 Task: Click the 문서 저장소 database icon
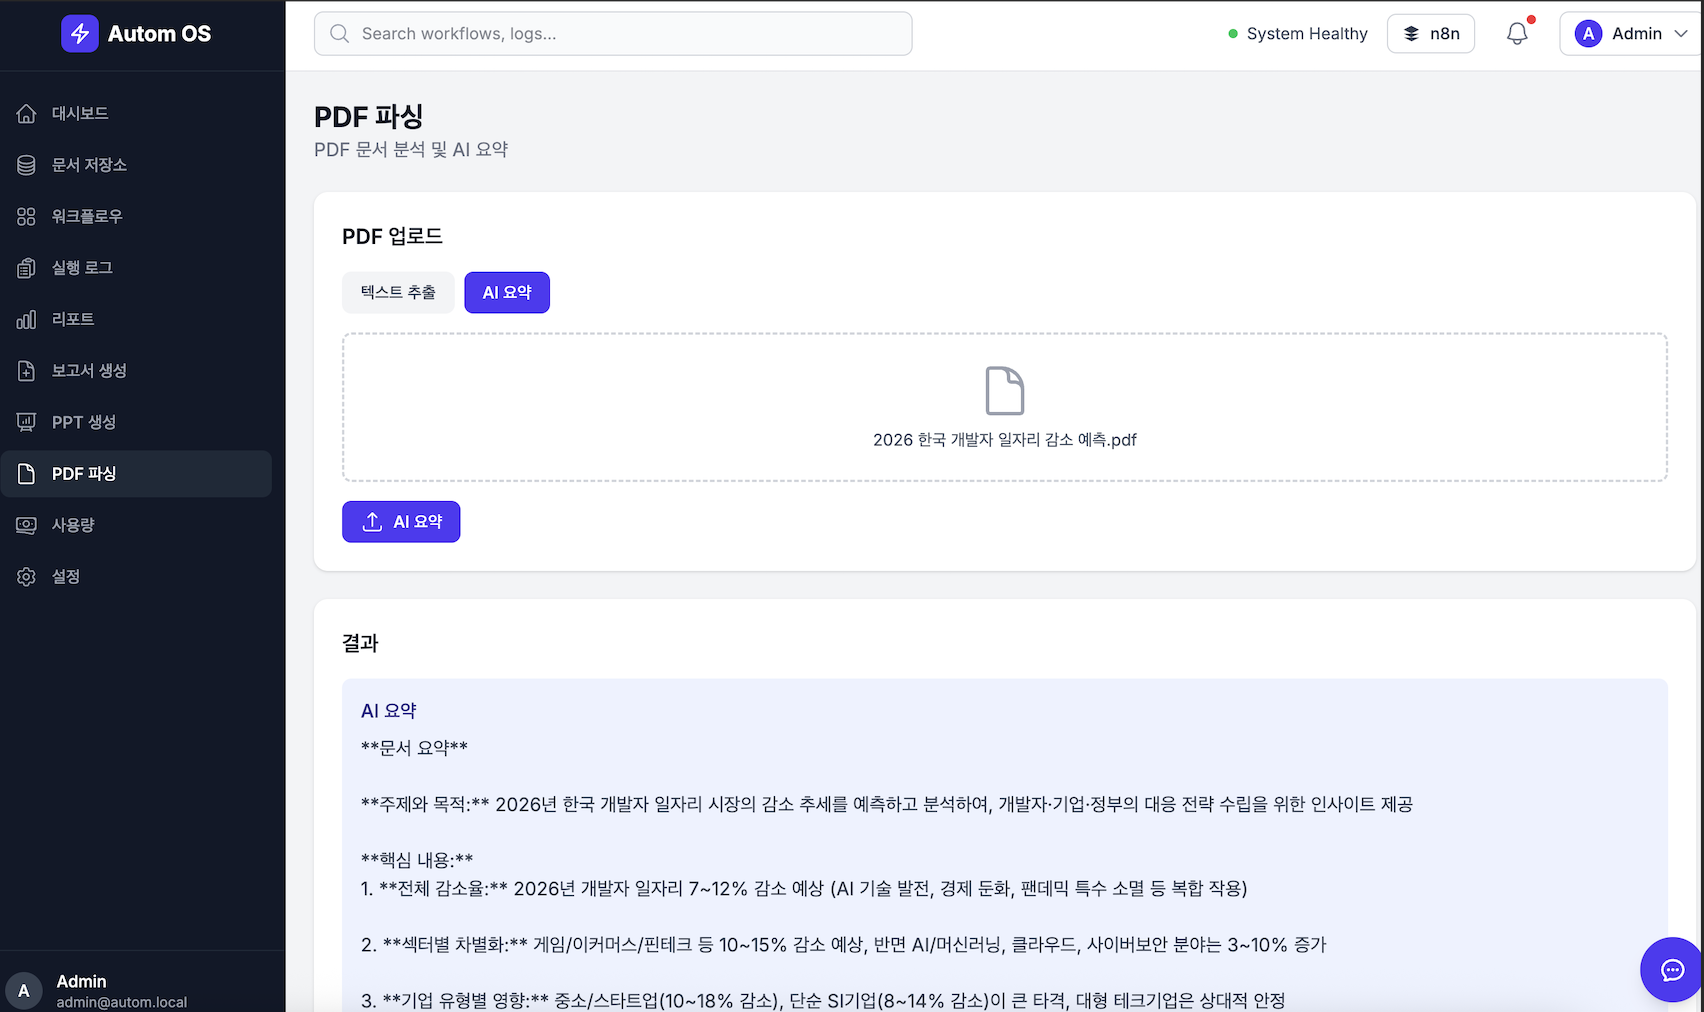27,165
